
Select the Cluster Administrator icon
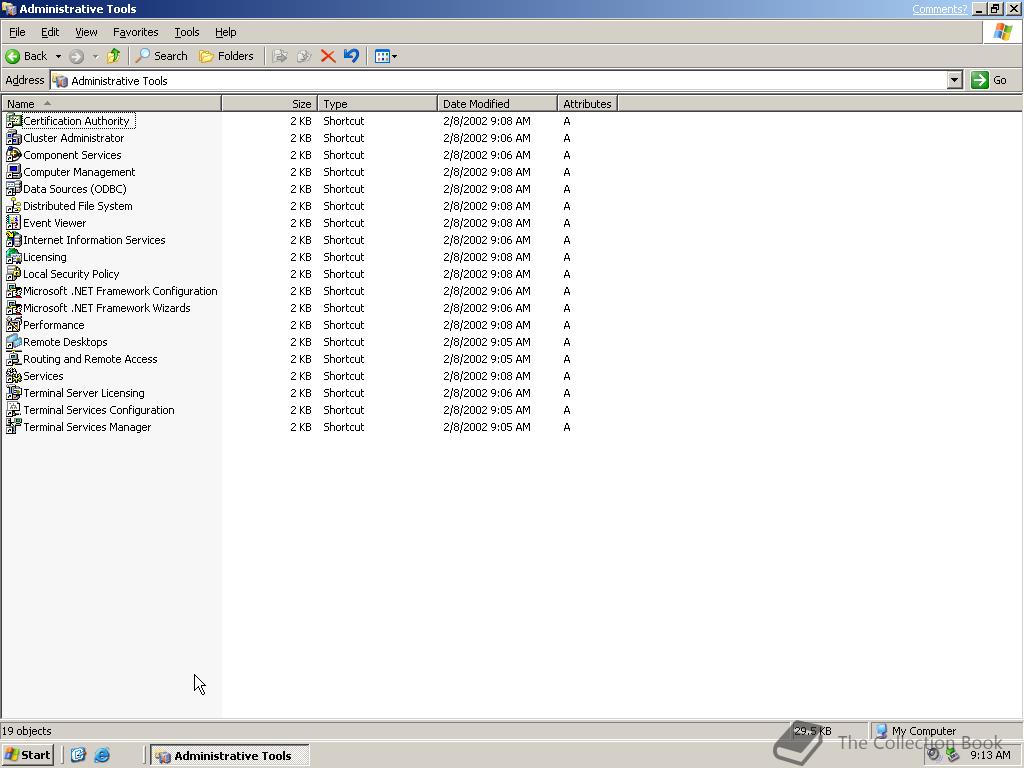coord(13,138)
